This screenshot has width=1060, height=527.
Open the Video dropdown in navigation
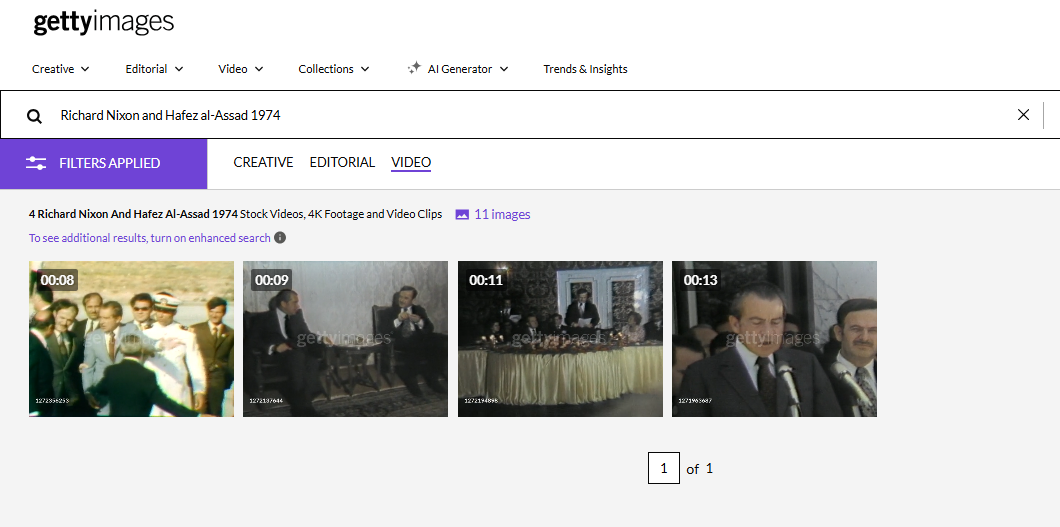[240, 69]
